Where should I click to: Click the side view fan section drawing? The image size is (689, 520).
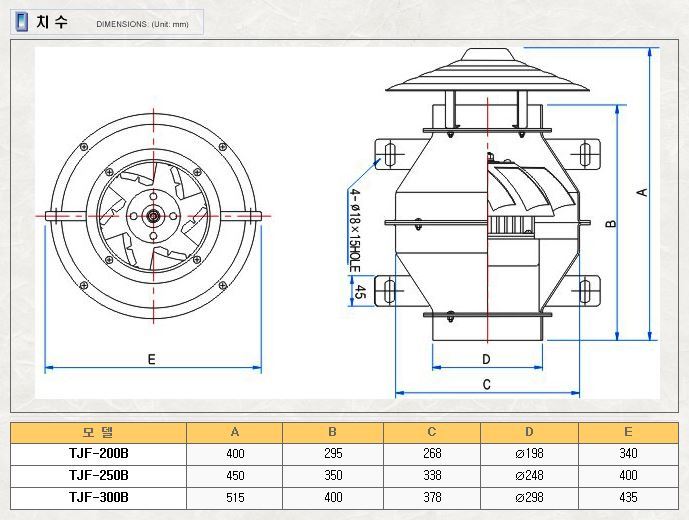pyautogui.click(x=486, y=222)
